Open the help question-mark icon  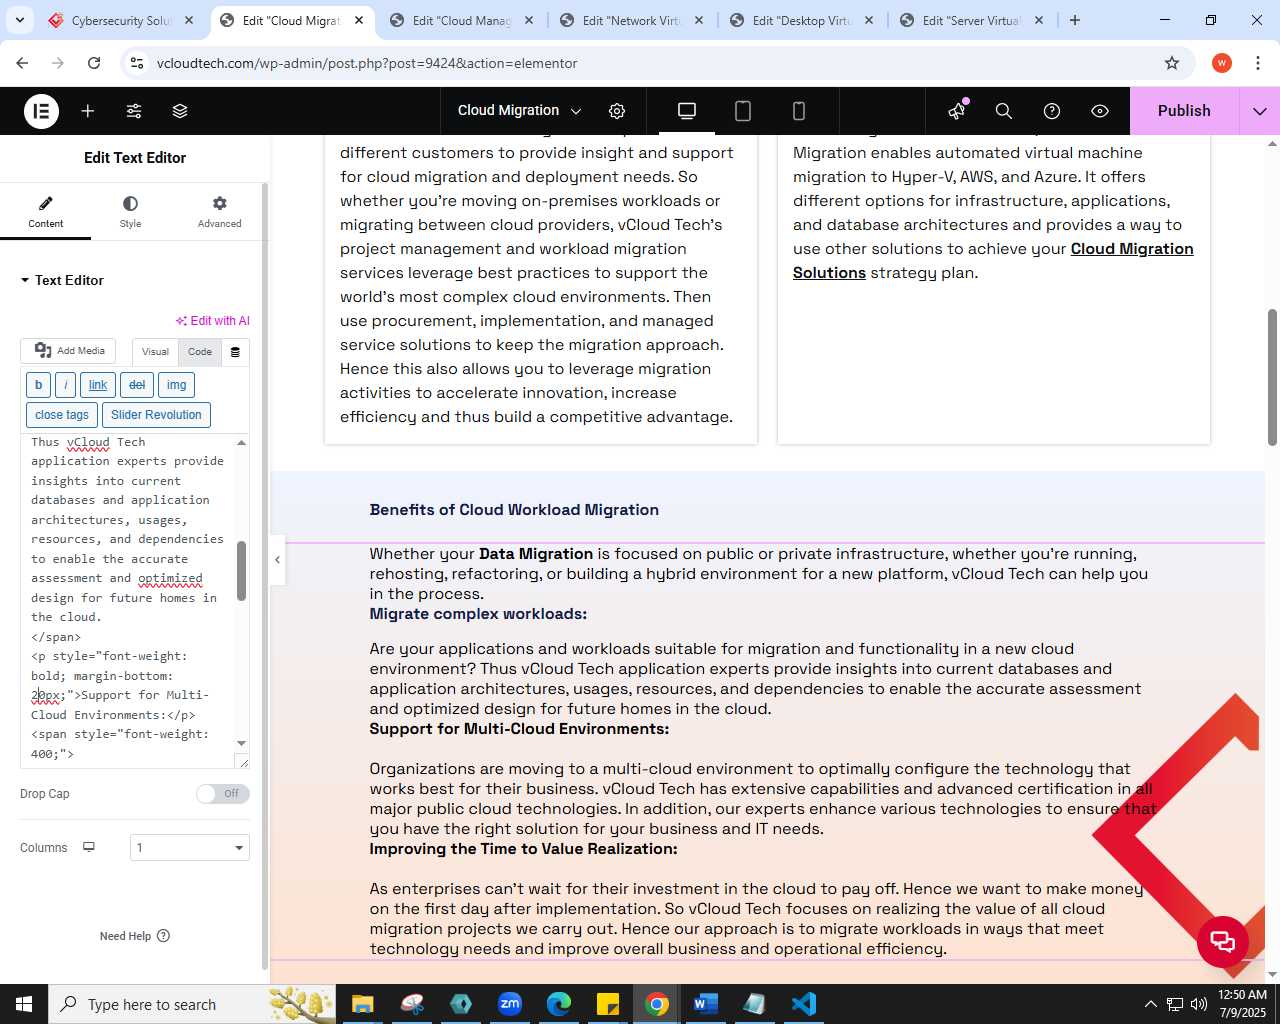[1052, 111]
